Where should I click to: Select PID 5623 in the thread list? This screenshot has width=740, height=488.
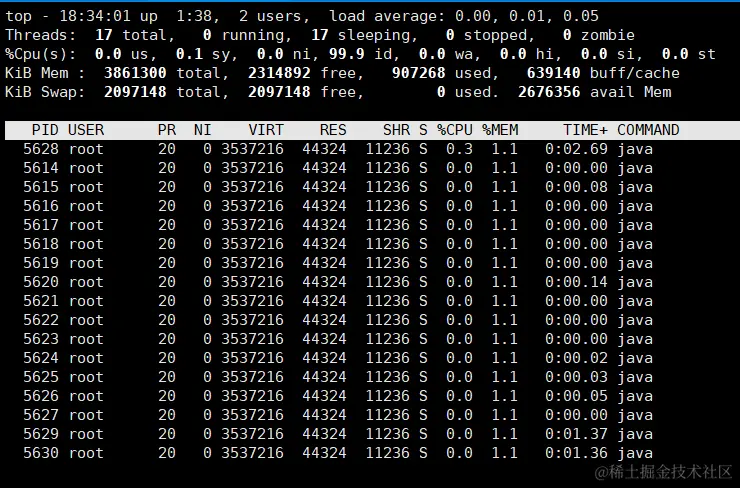(41, 339)
